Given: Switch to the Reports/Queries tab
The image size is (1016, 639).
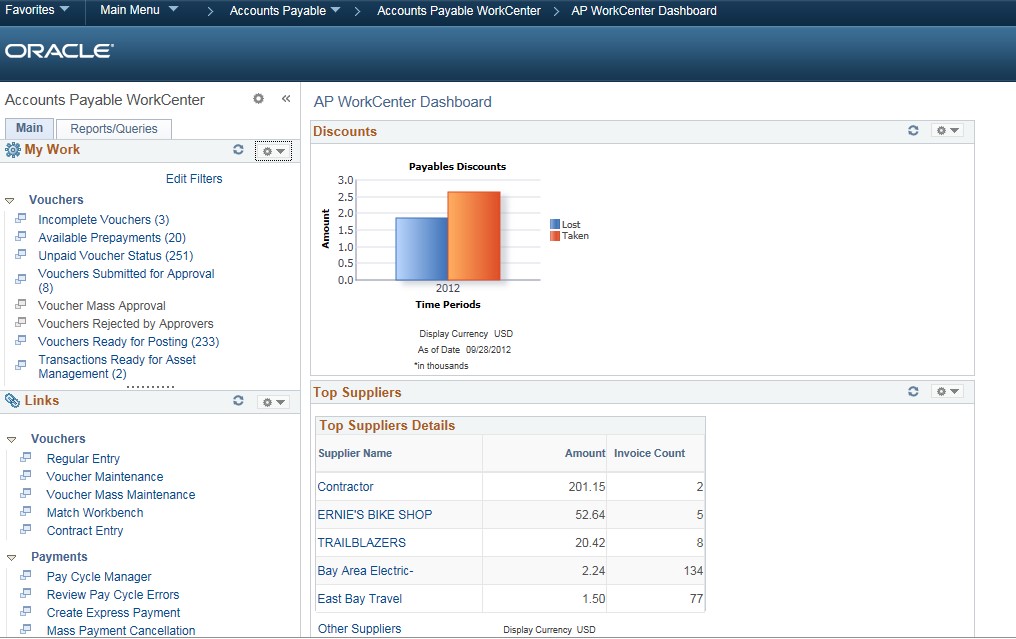Looking at the screenshot, I should [114, 128].
